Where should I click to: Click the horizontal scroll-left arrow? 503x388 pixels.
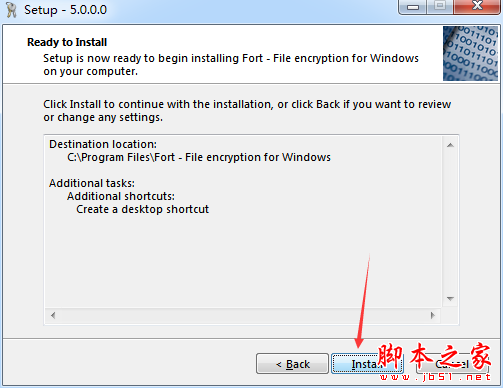tap(53, 315)
